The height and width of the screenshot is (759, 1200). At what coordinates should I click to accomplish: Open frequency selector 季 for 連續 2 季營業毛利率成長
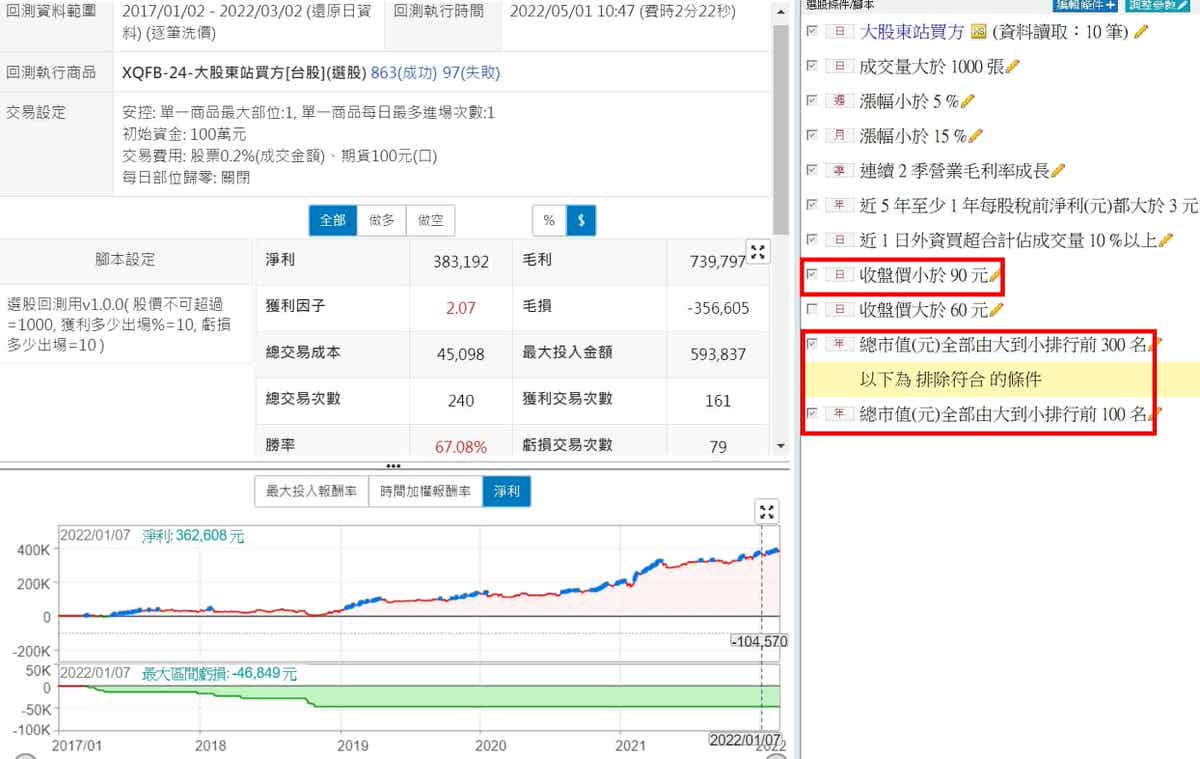point(838,171)
